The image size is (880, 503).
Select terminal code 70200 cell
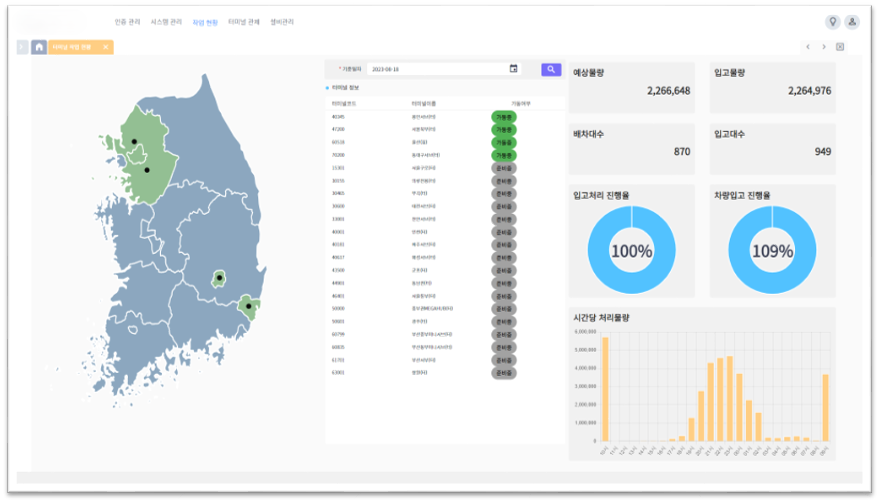click(x=338, y=156)
